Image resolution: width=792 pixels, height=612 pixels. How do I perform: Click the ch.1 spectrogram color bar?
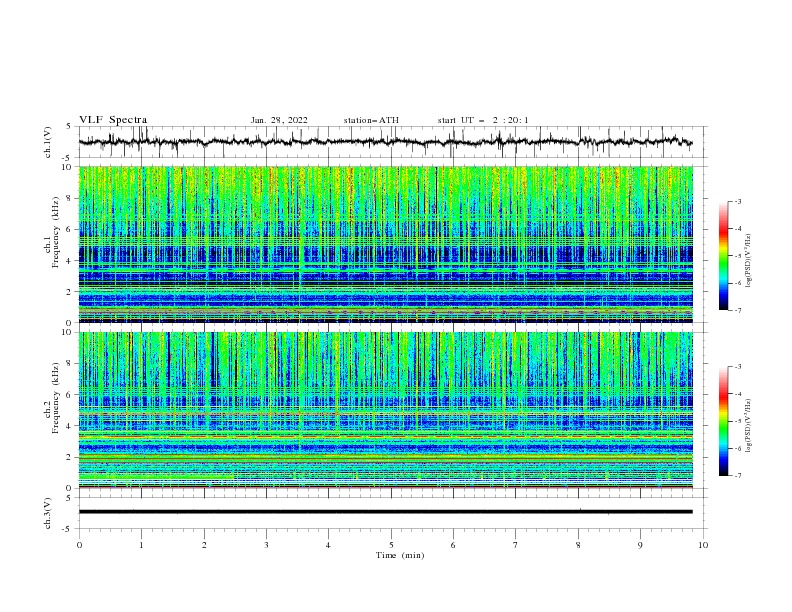(x=723, y=255)
